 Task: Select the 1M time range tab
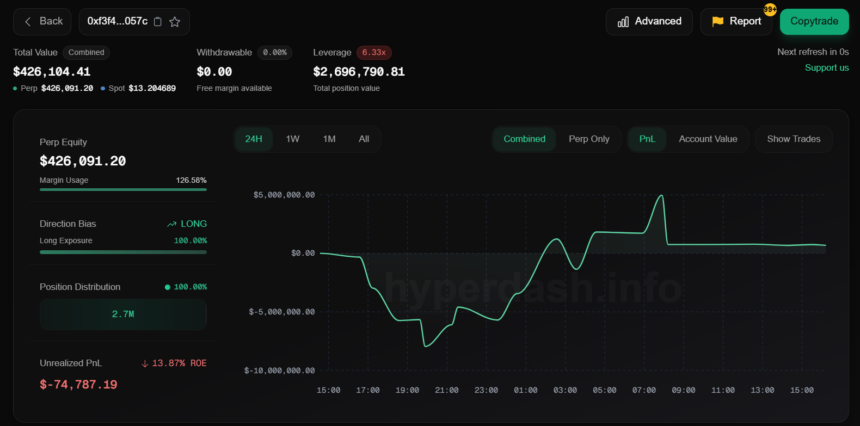click(x=329, y=139)
